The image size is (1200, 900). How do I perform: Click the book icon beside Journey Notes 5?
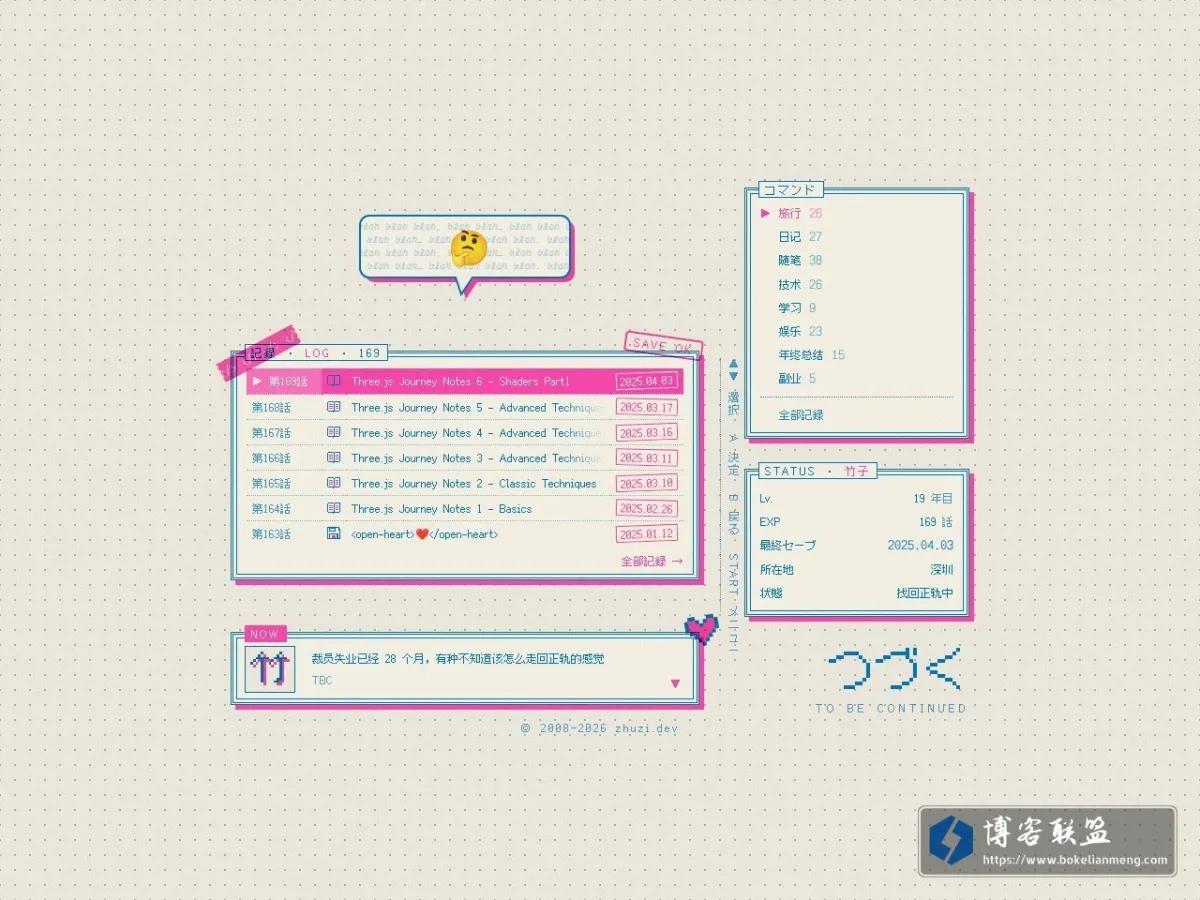334,407
